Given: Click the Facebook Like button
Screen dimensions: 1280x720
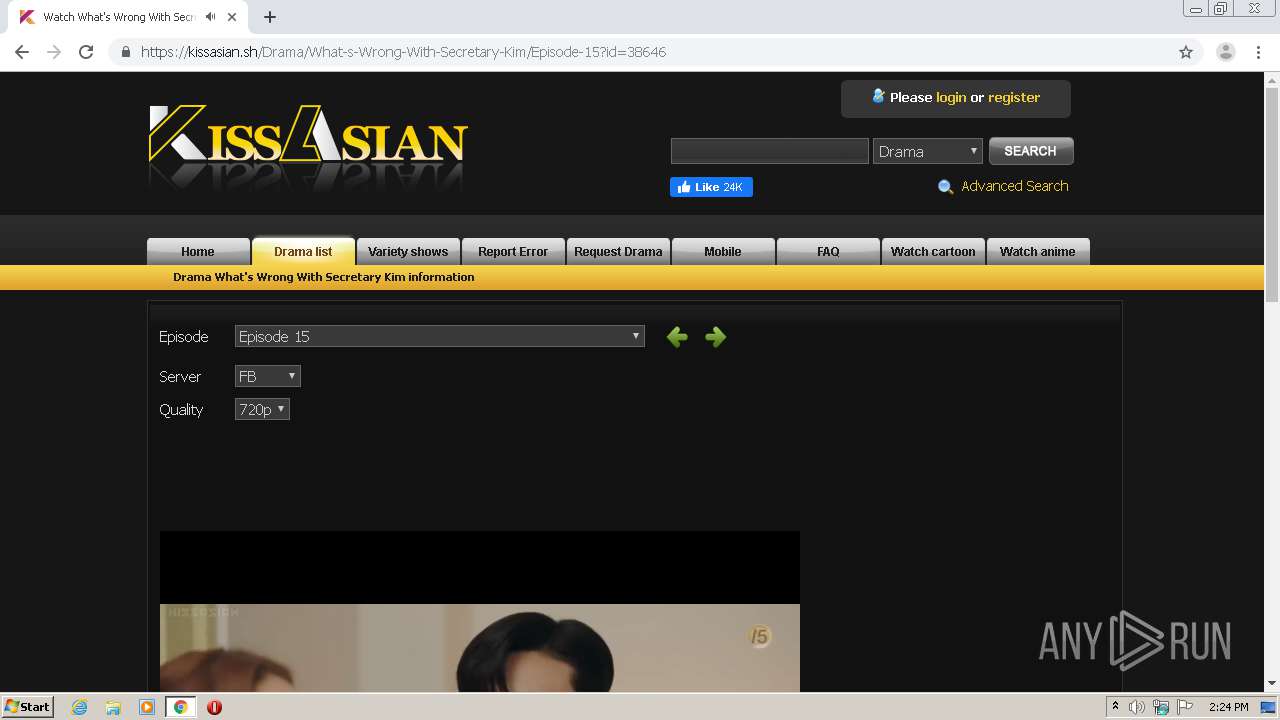Looking at the screenshot, I should coord(711,187).
